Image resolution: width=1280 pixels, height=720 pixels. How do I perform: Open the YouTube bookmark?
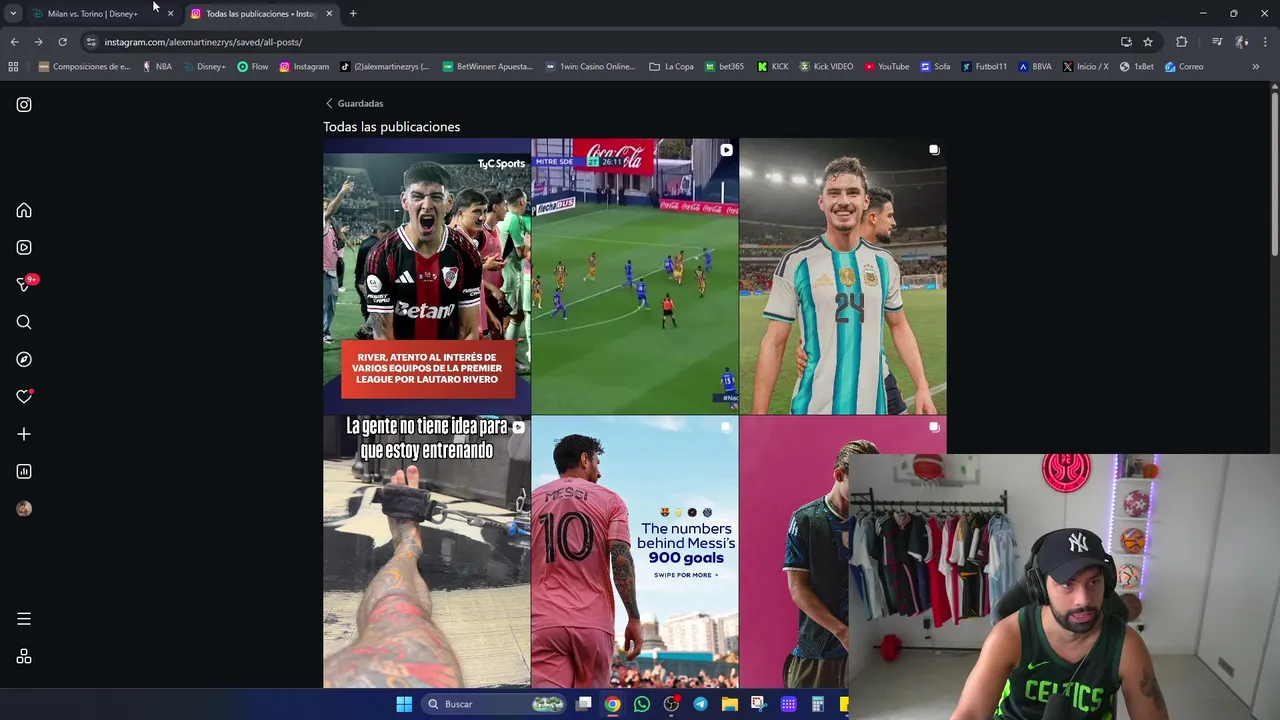pyautogui.click(x=887, y=67)
